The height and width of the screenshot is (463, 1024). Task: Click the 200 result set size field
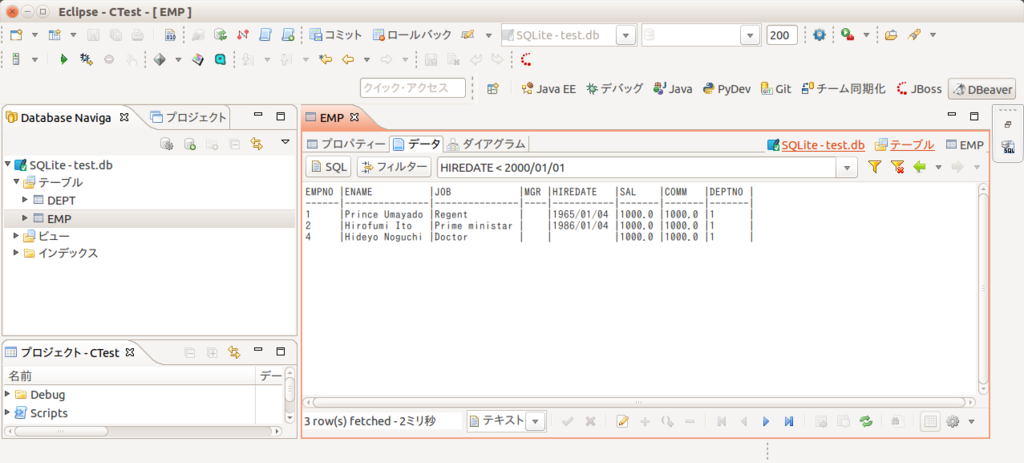(x=781, y=35)
